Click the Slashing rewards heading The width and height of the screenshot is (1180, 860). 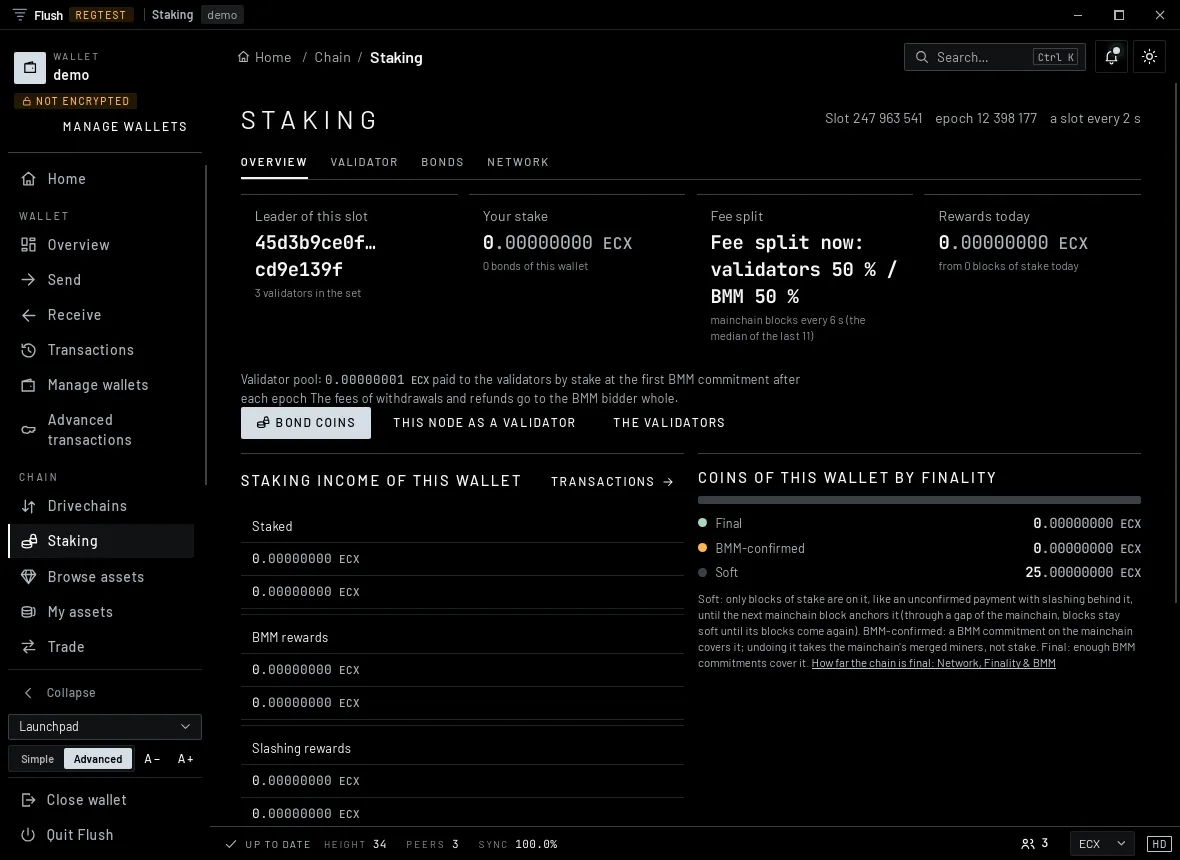pos(301,749)
